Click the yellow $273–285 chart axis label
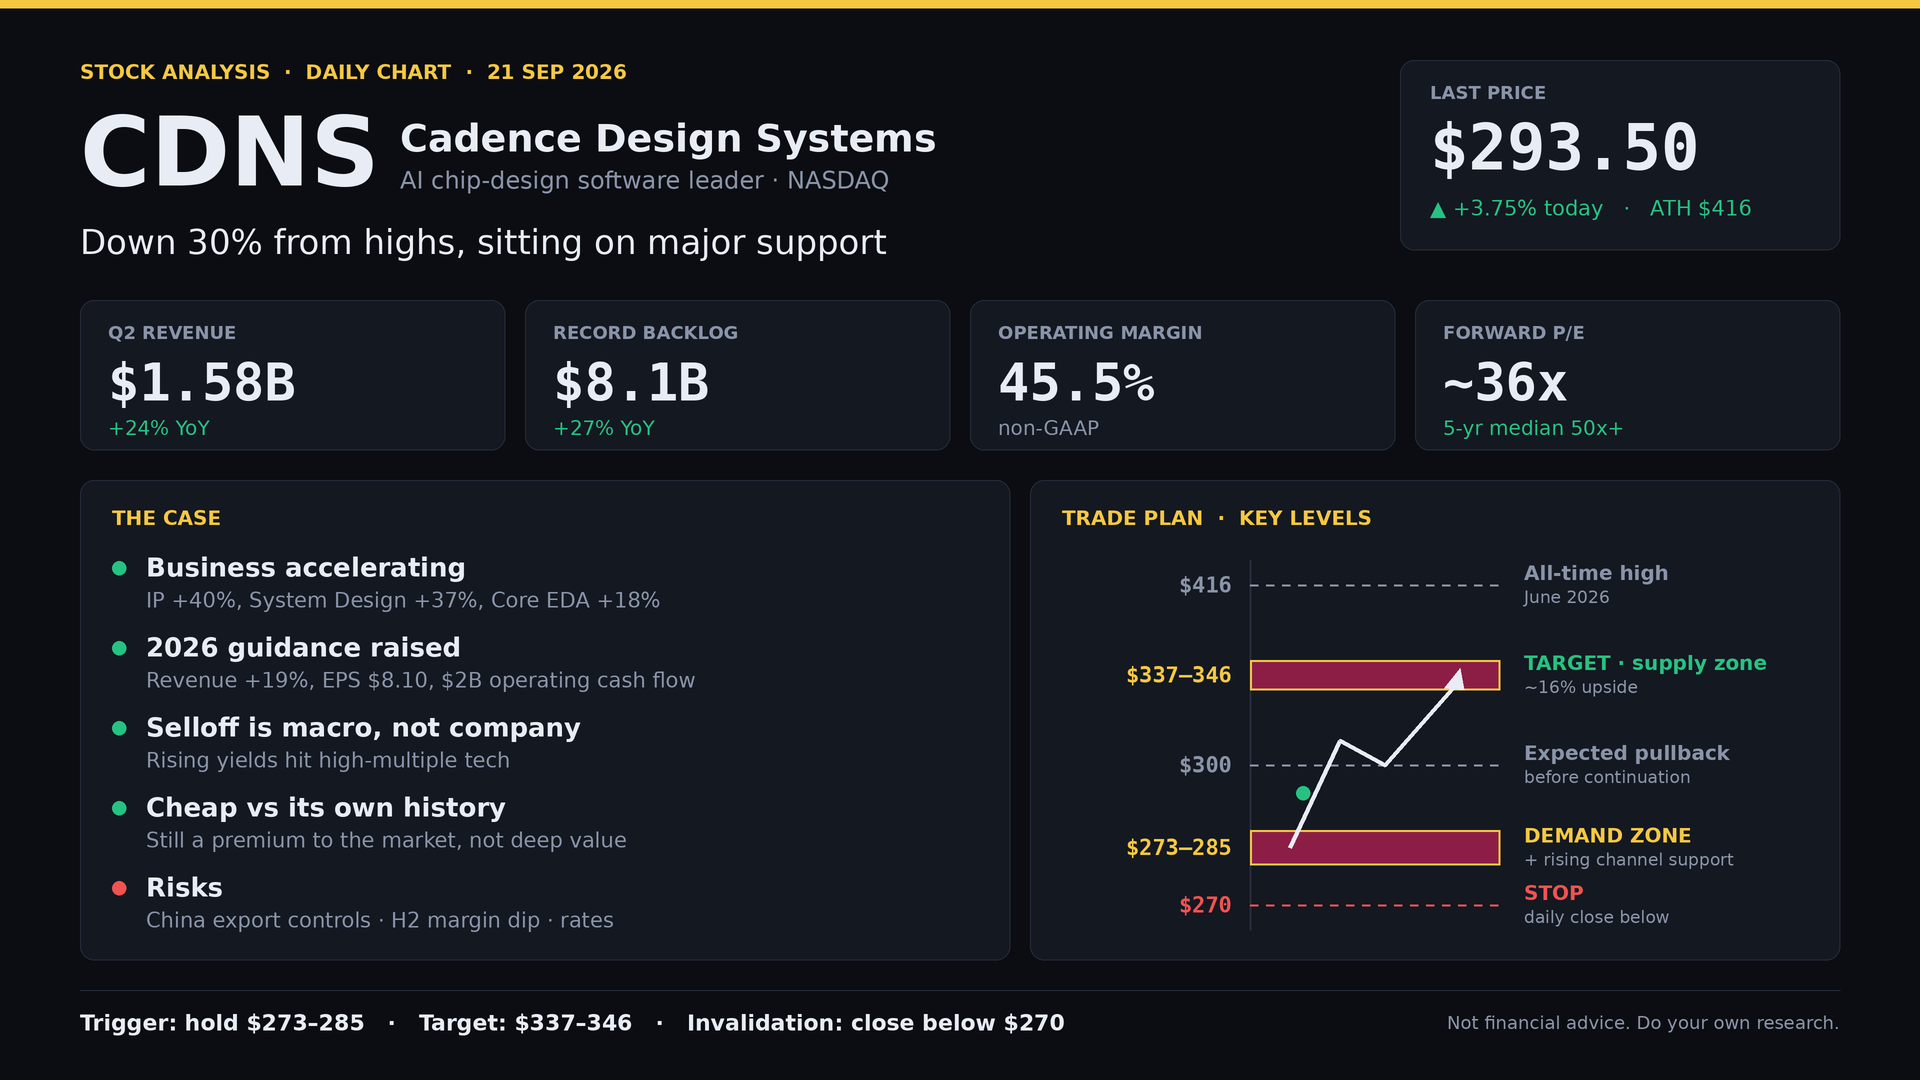 (1179, 847)
